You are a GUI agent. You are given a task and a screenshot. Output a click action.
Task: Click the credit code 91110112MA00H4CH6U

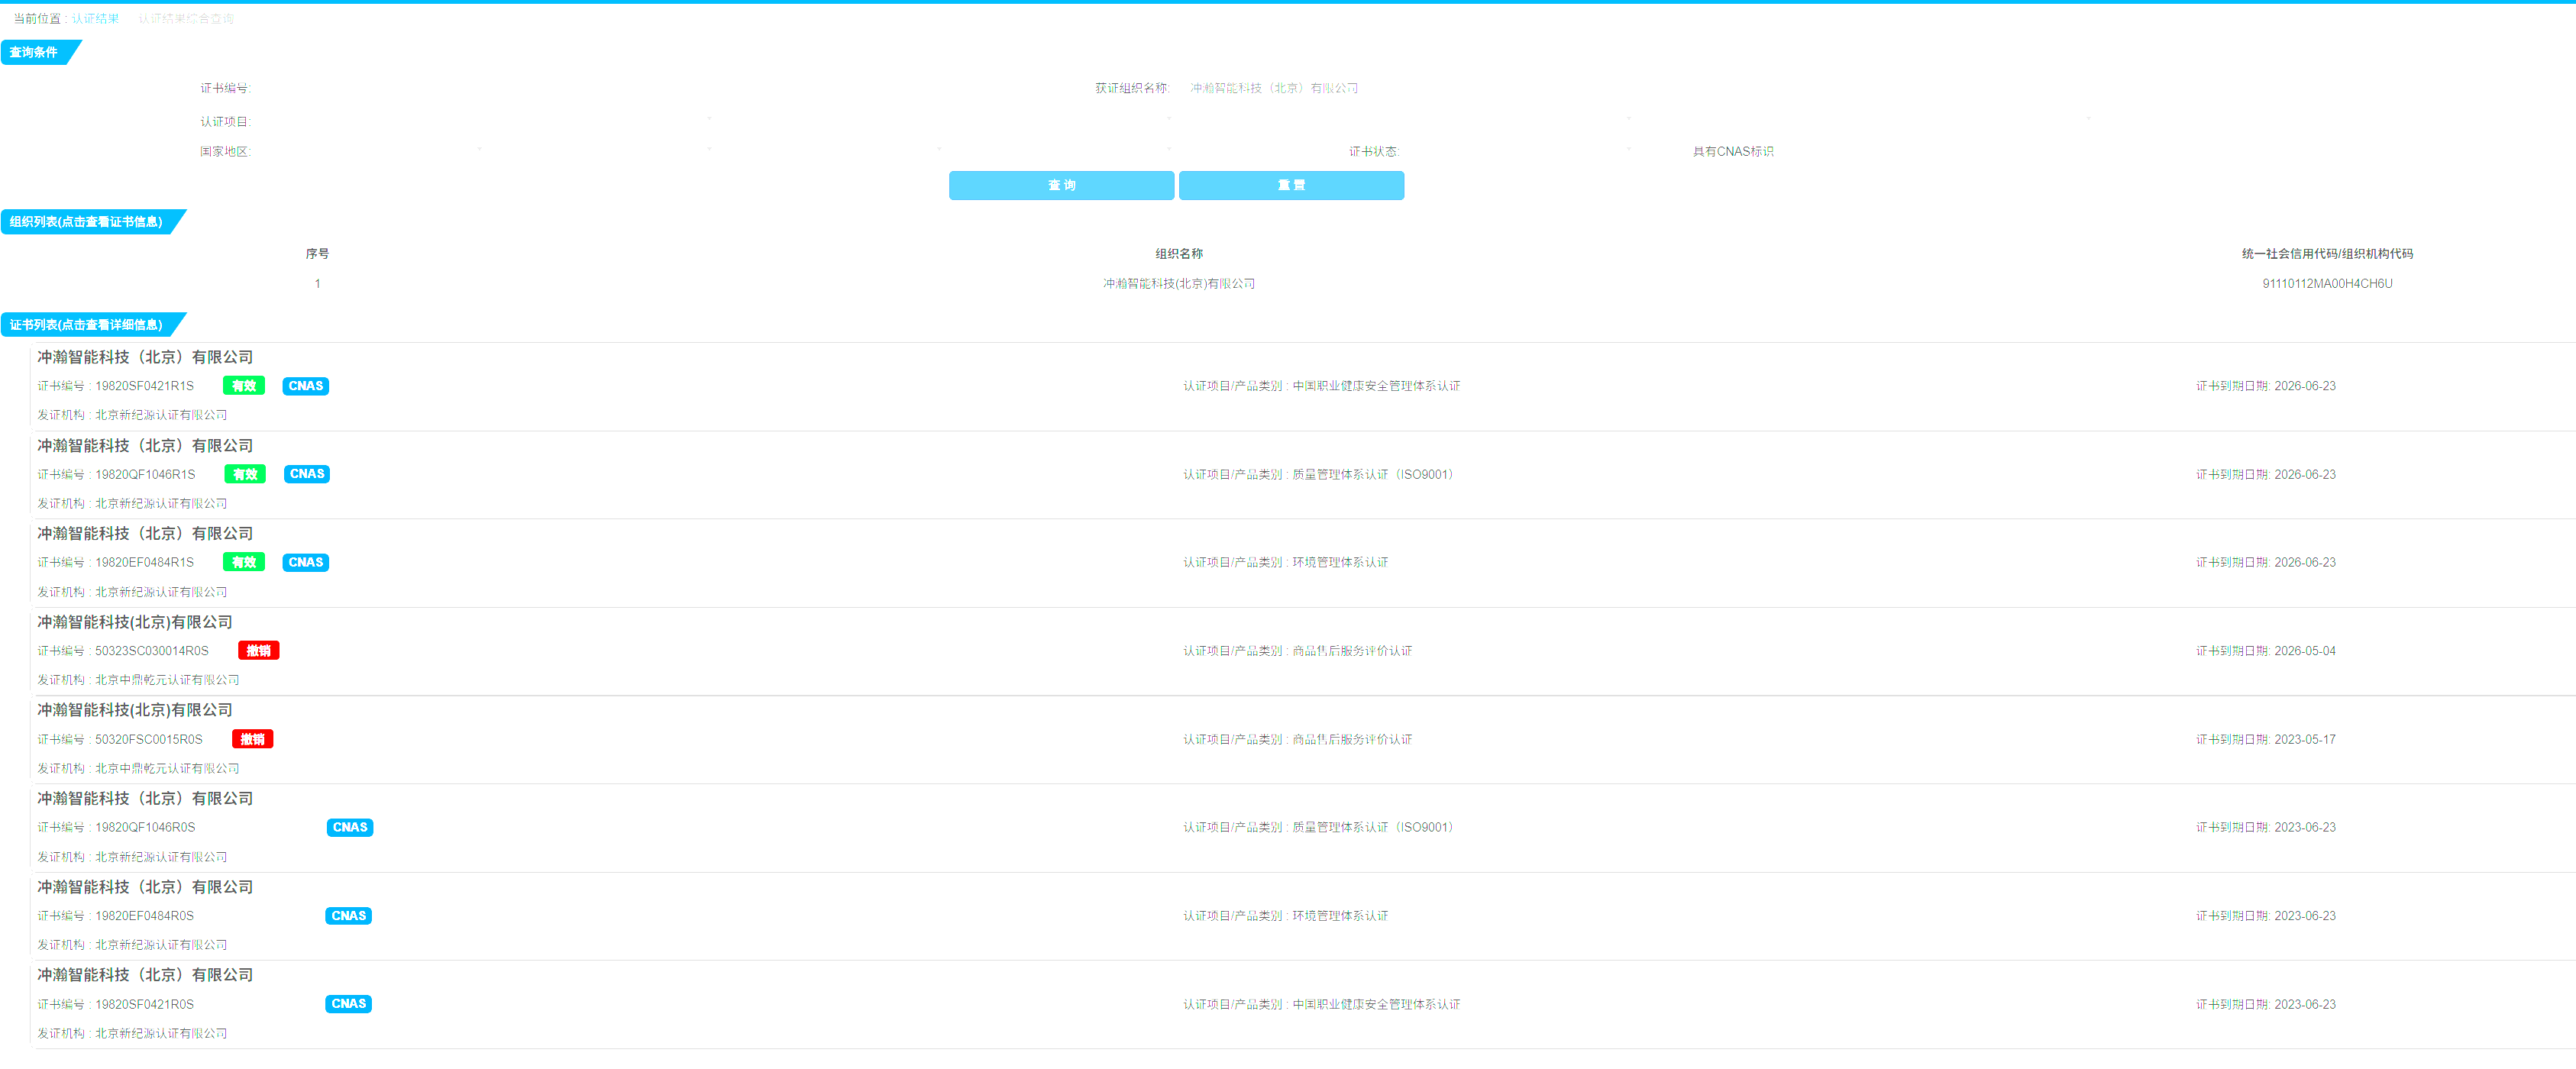pyautogui.click(x=2326, y=284)
